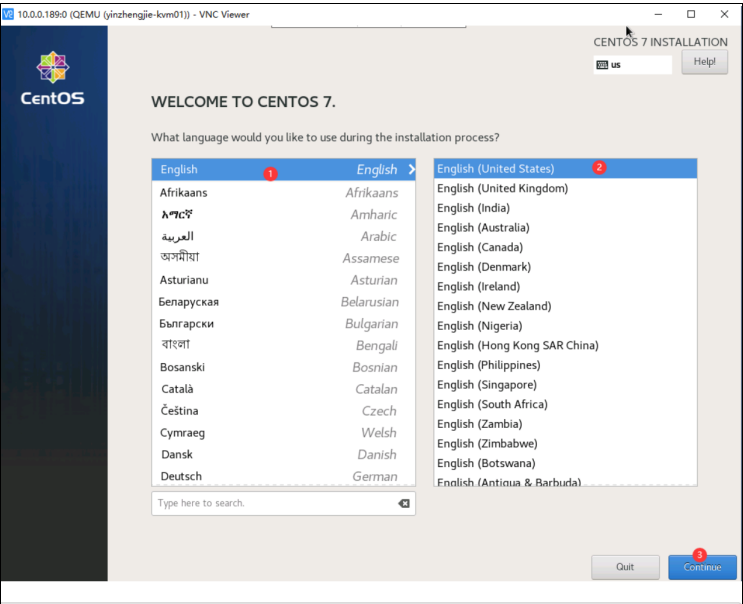743x604 pixels.
Task: Select Afrikaans language row
Action: click(283, 193)
